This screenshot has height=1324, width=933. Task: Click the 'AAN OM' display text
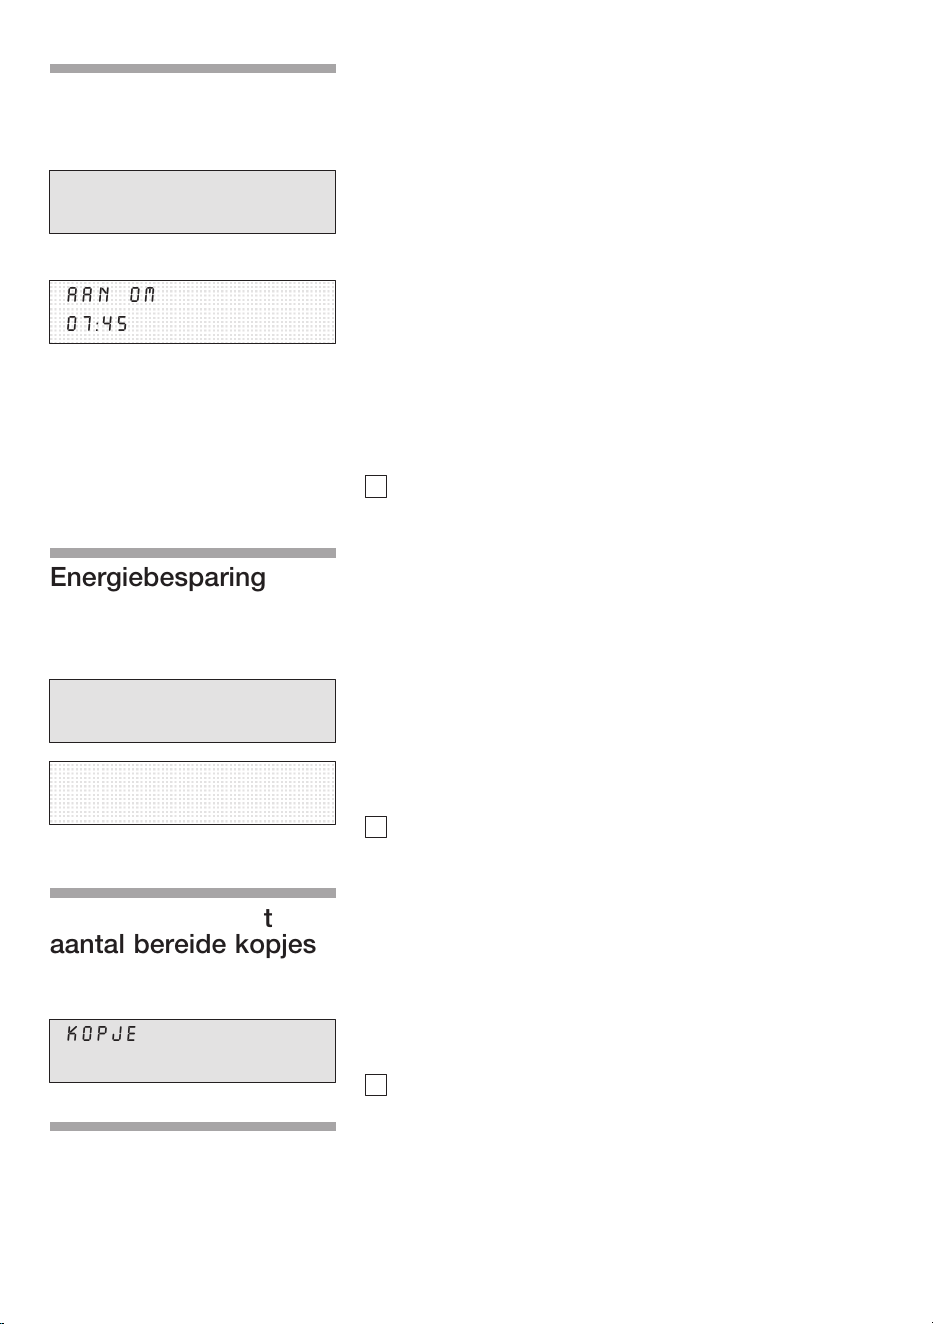[x=111, y=295]
